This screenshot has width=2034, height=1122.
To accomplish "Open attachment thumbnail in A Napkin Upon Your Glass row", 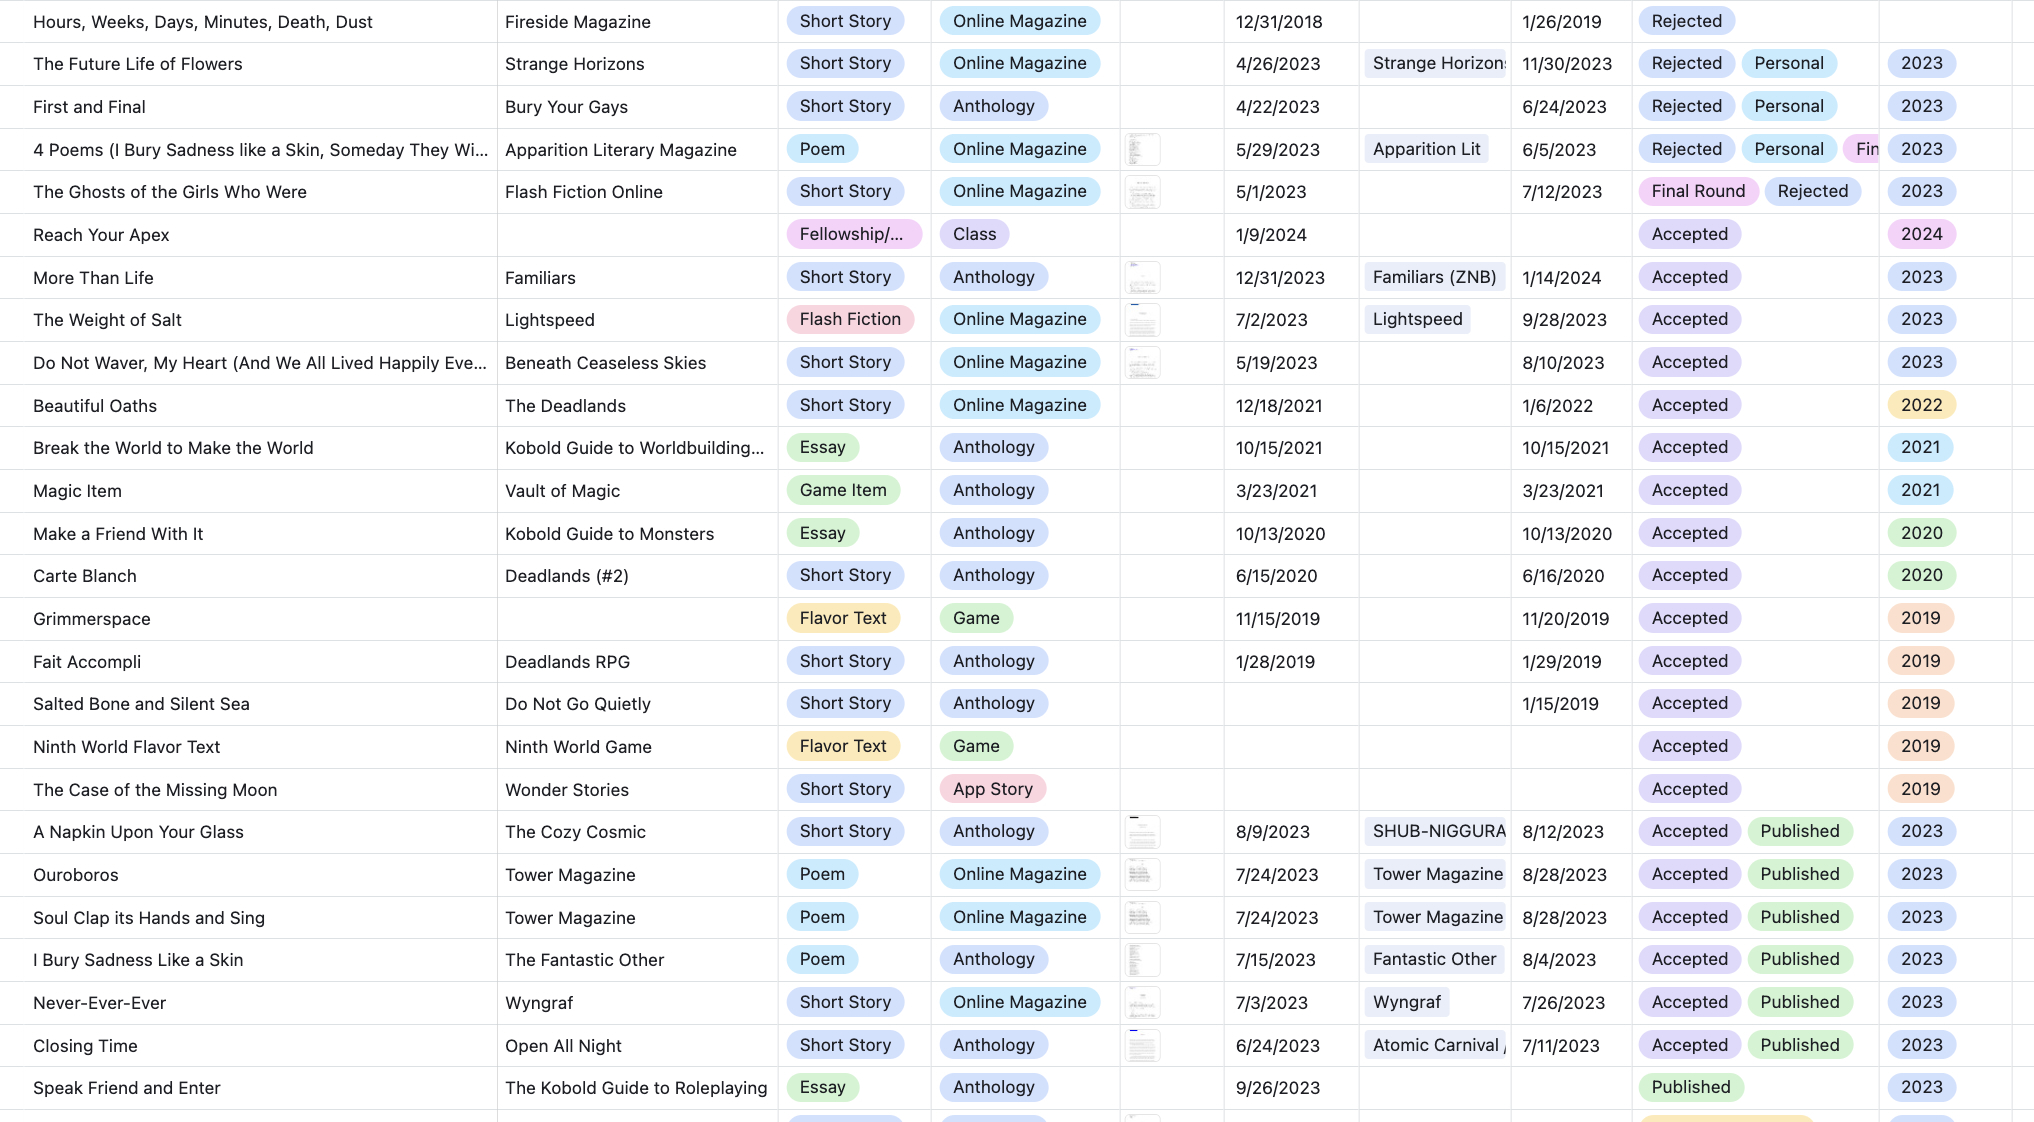I will pyautogui.click(x=1142, y=832).
